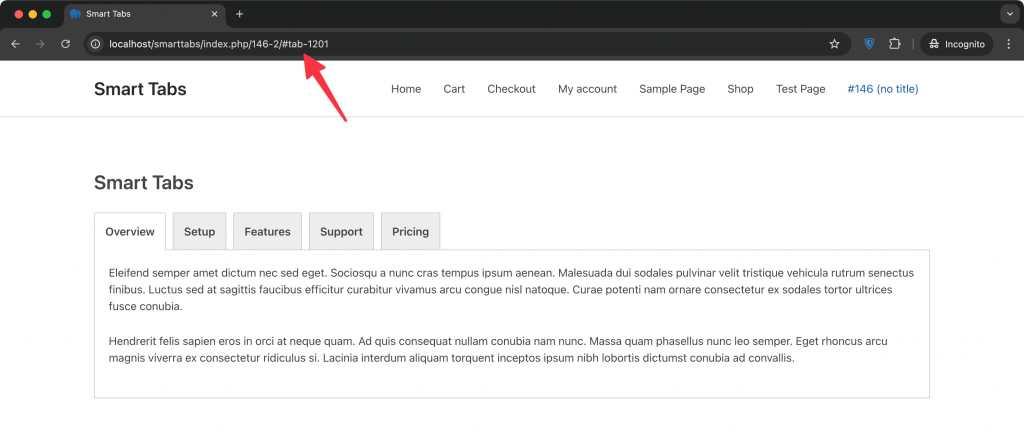Open a new browser tab with plus
1024x438 pixels.
coord(240,14)
